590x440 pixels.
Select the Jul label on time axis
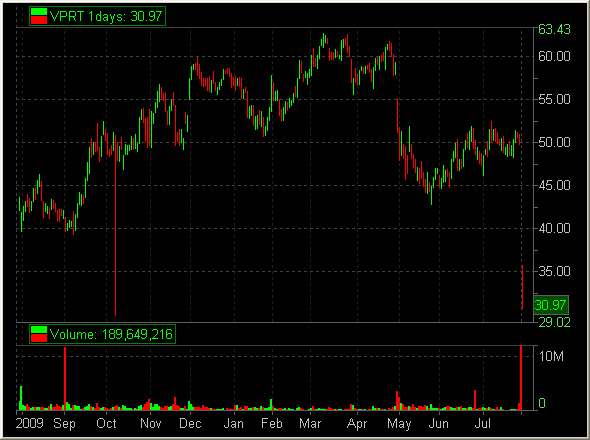[483, 423]
